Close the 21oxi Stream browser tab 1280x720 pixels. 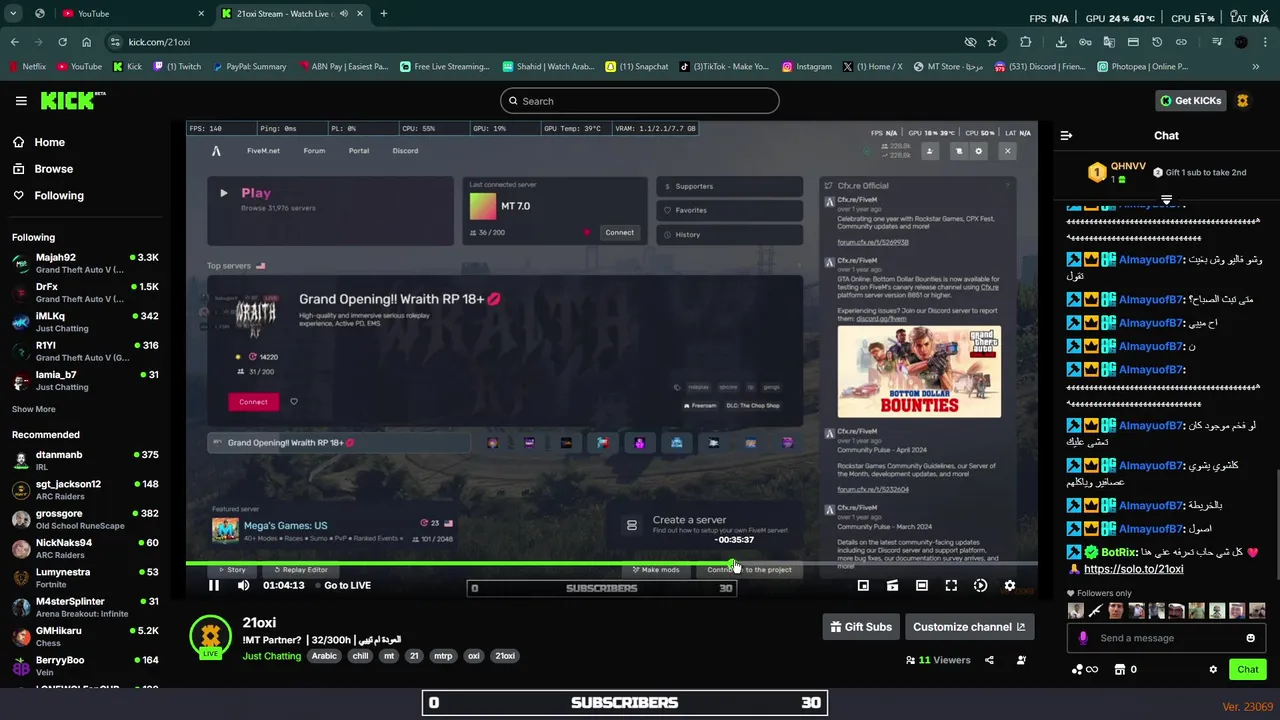click(362, 14)
